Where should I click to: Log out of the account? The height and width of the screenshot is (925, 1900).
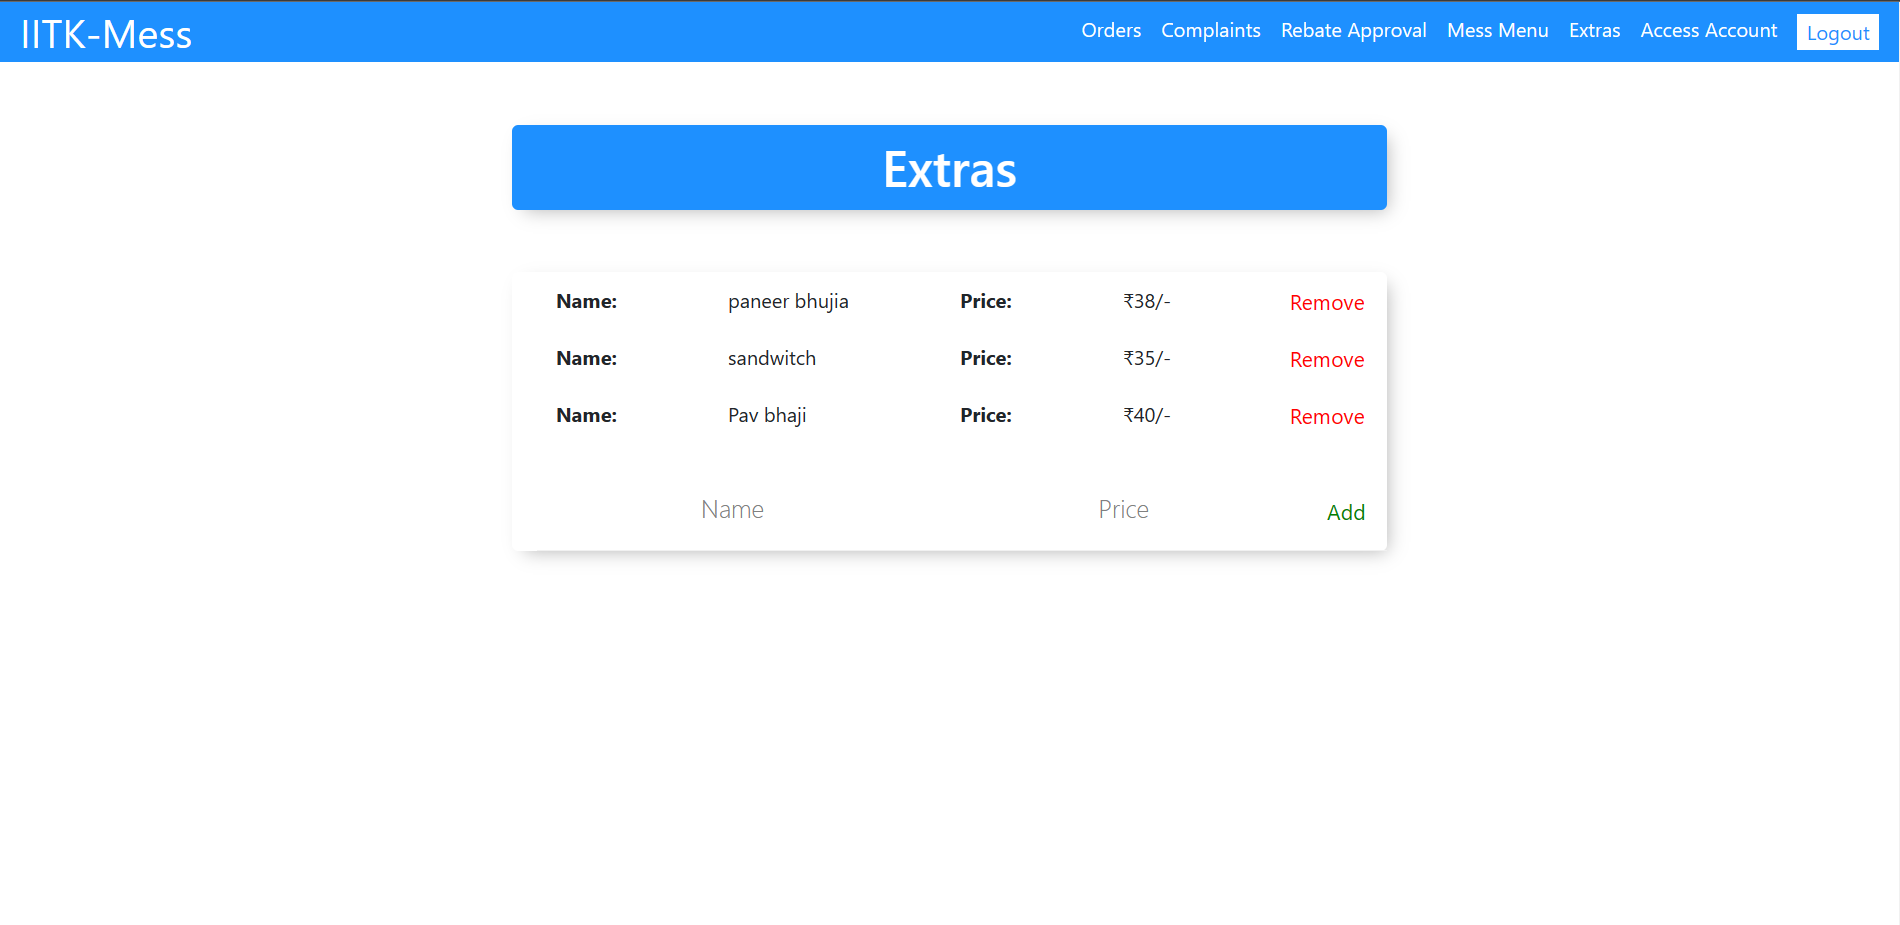click(x=1837, y=32)
